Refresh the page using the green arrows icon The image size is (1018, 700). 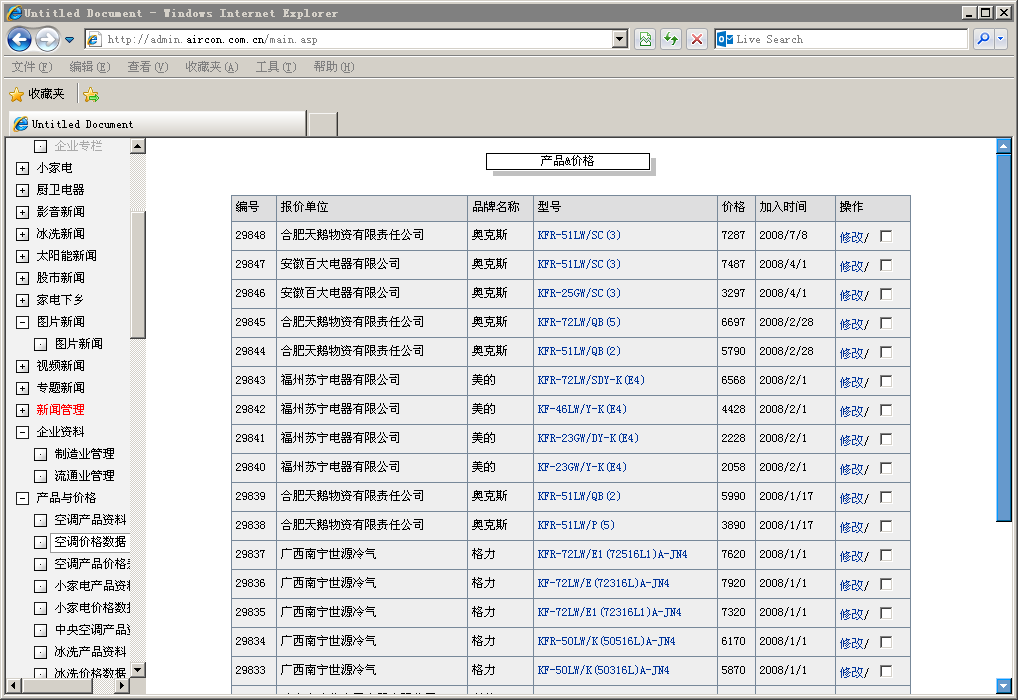point(671,40)
